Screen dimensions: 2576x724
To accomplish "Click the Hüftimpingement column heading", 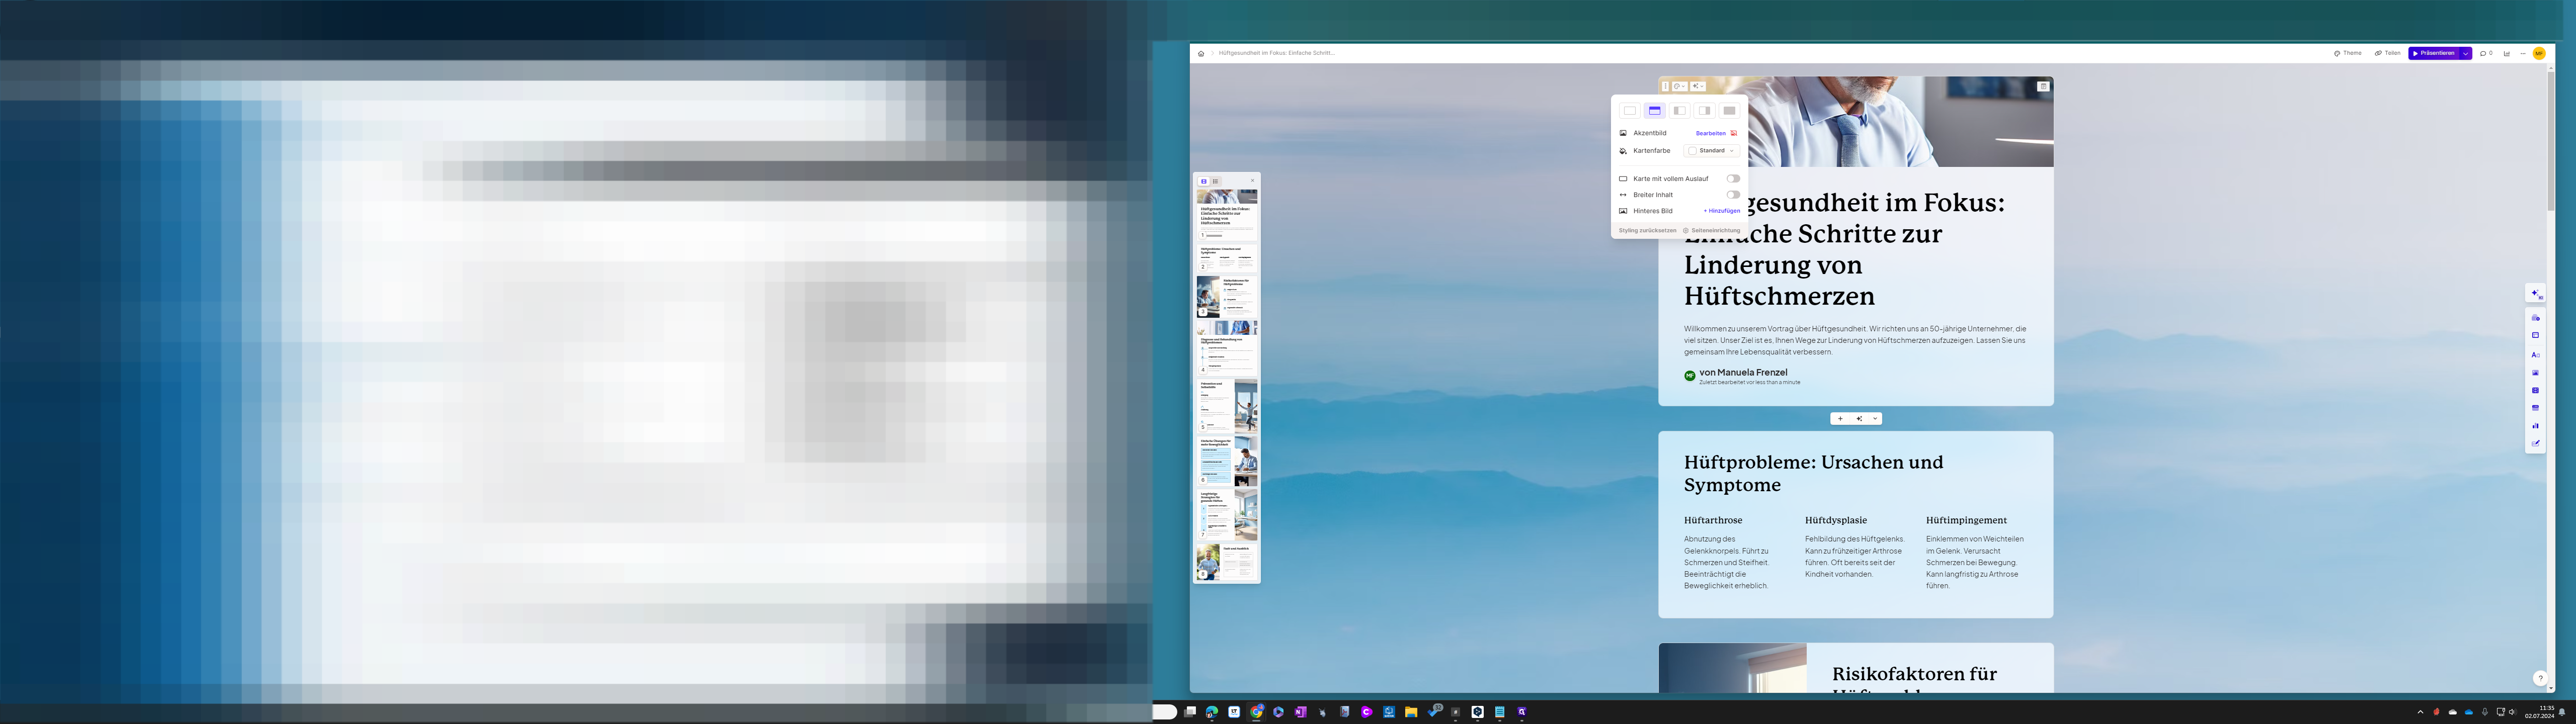I will click(x=1966, y=521).
